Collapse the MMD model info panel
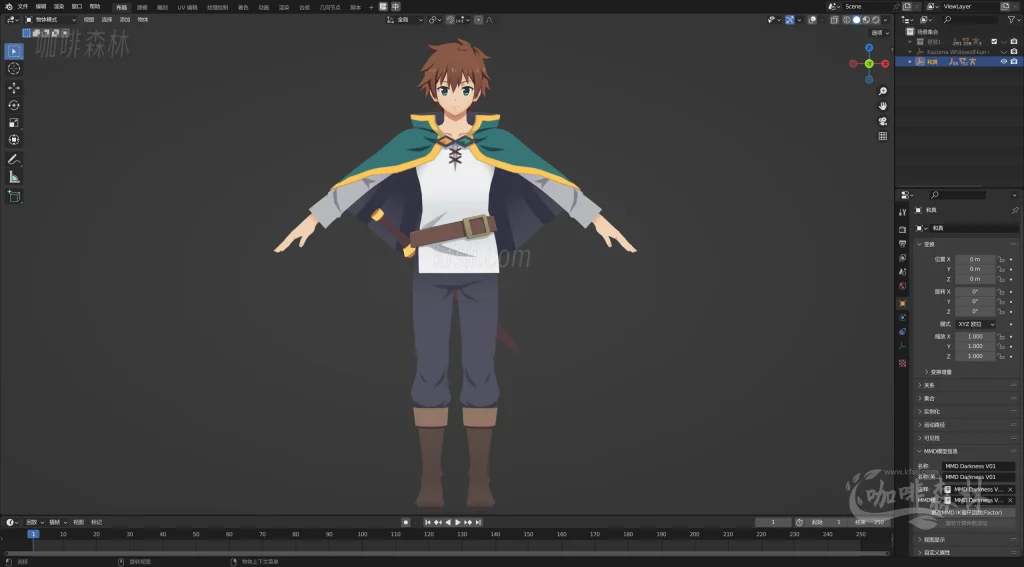The width and height of the screenshot is (1024, 567). point(938,451)
